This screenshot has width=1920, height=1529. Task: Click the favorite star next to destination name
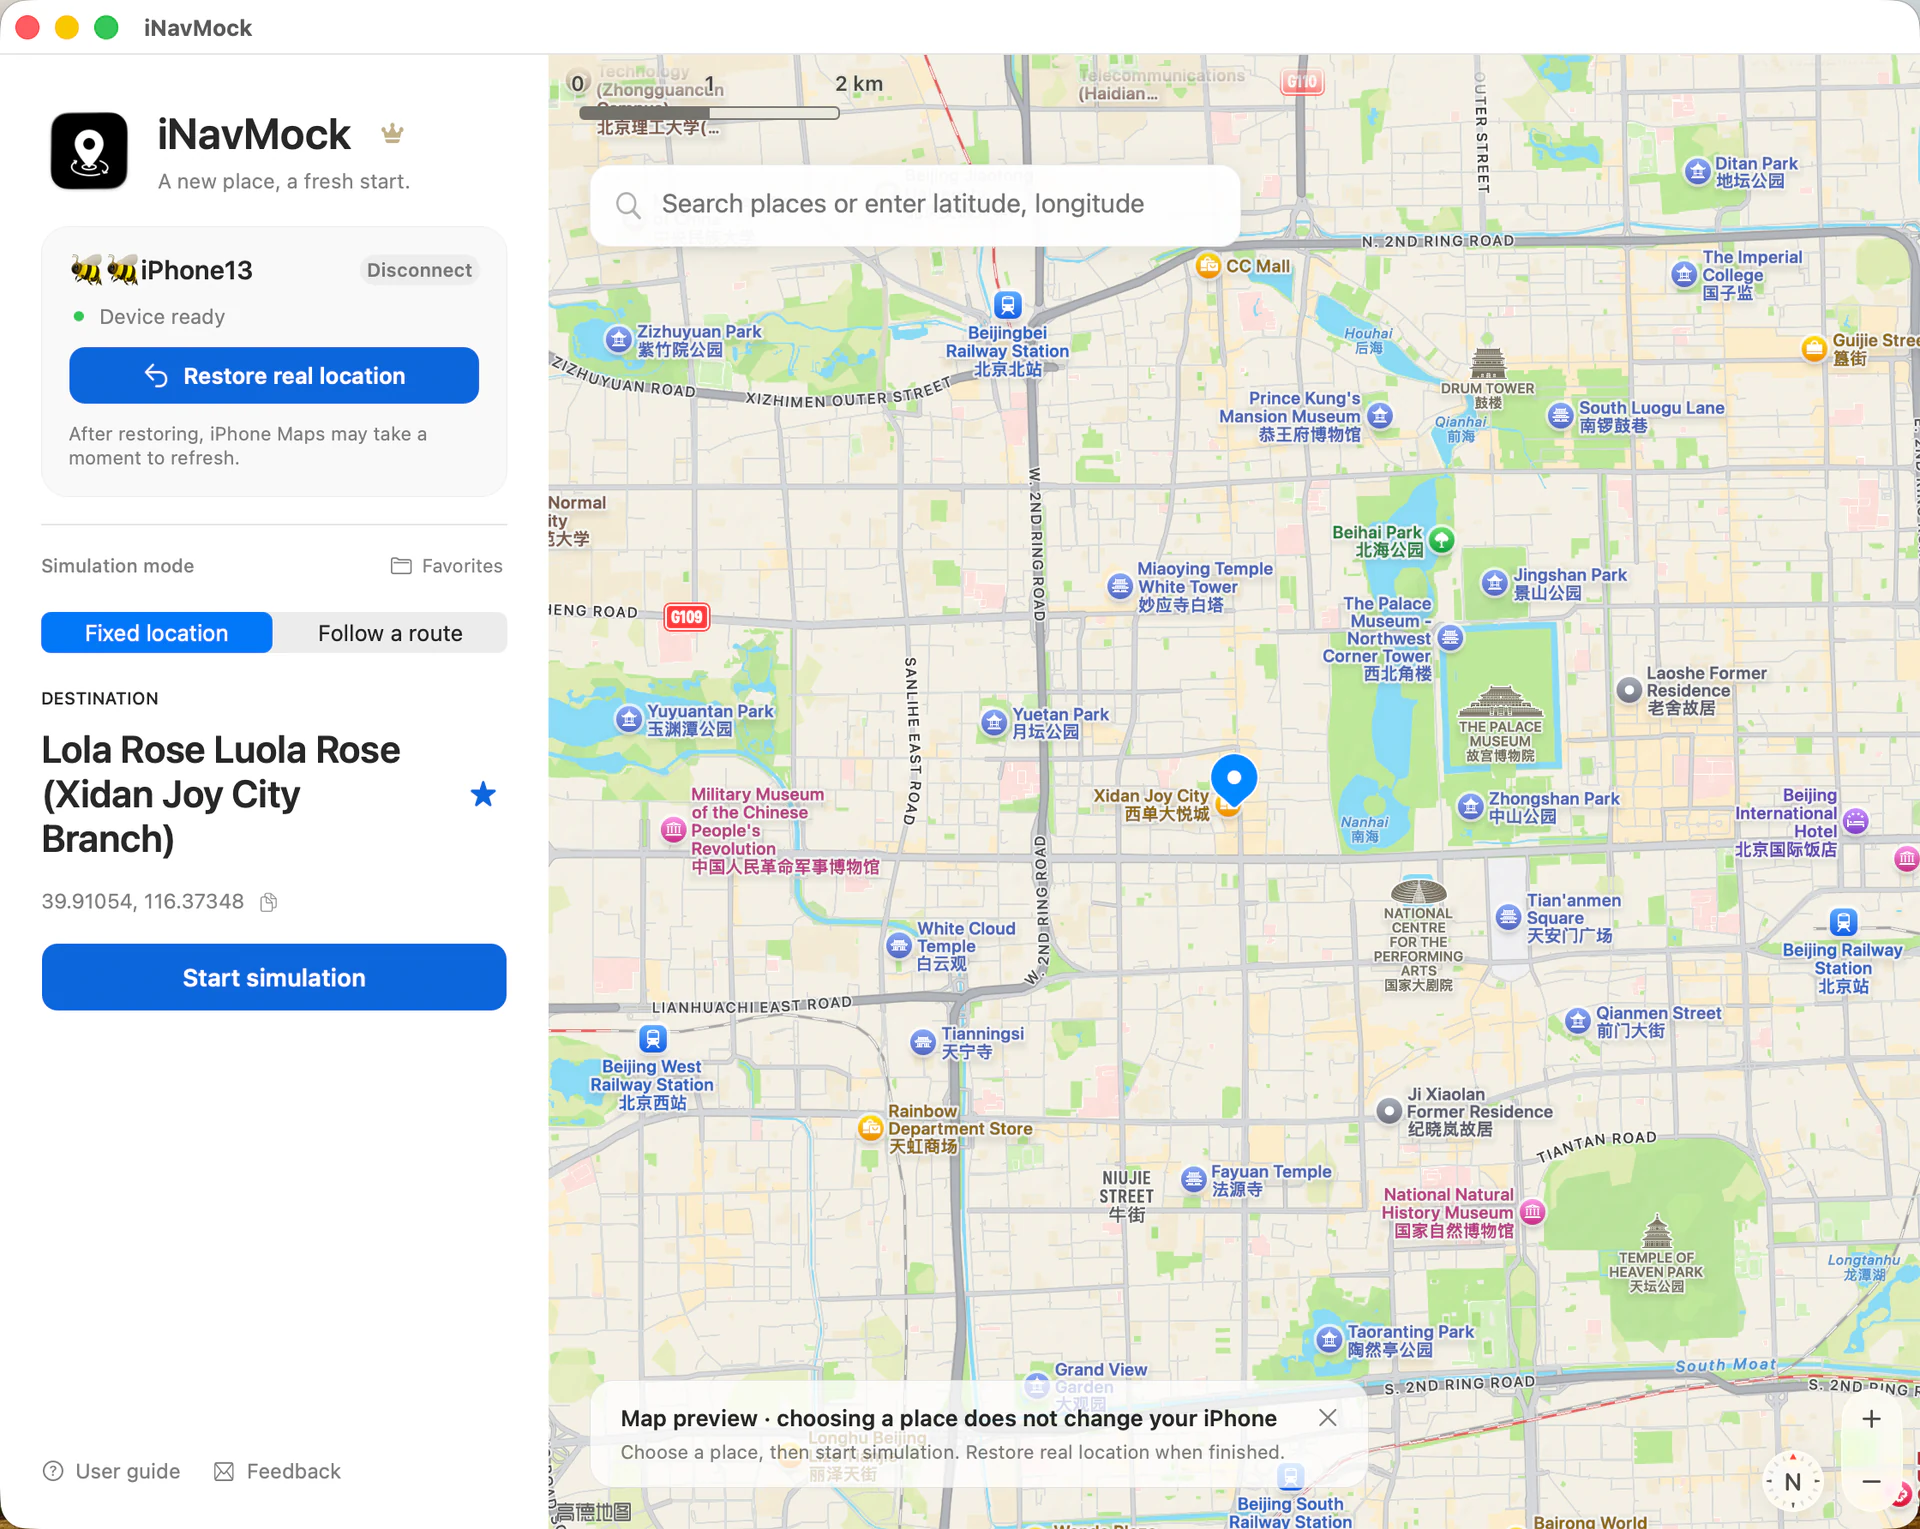pos(483,795)
